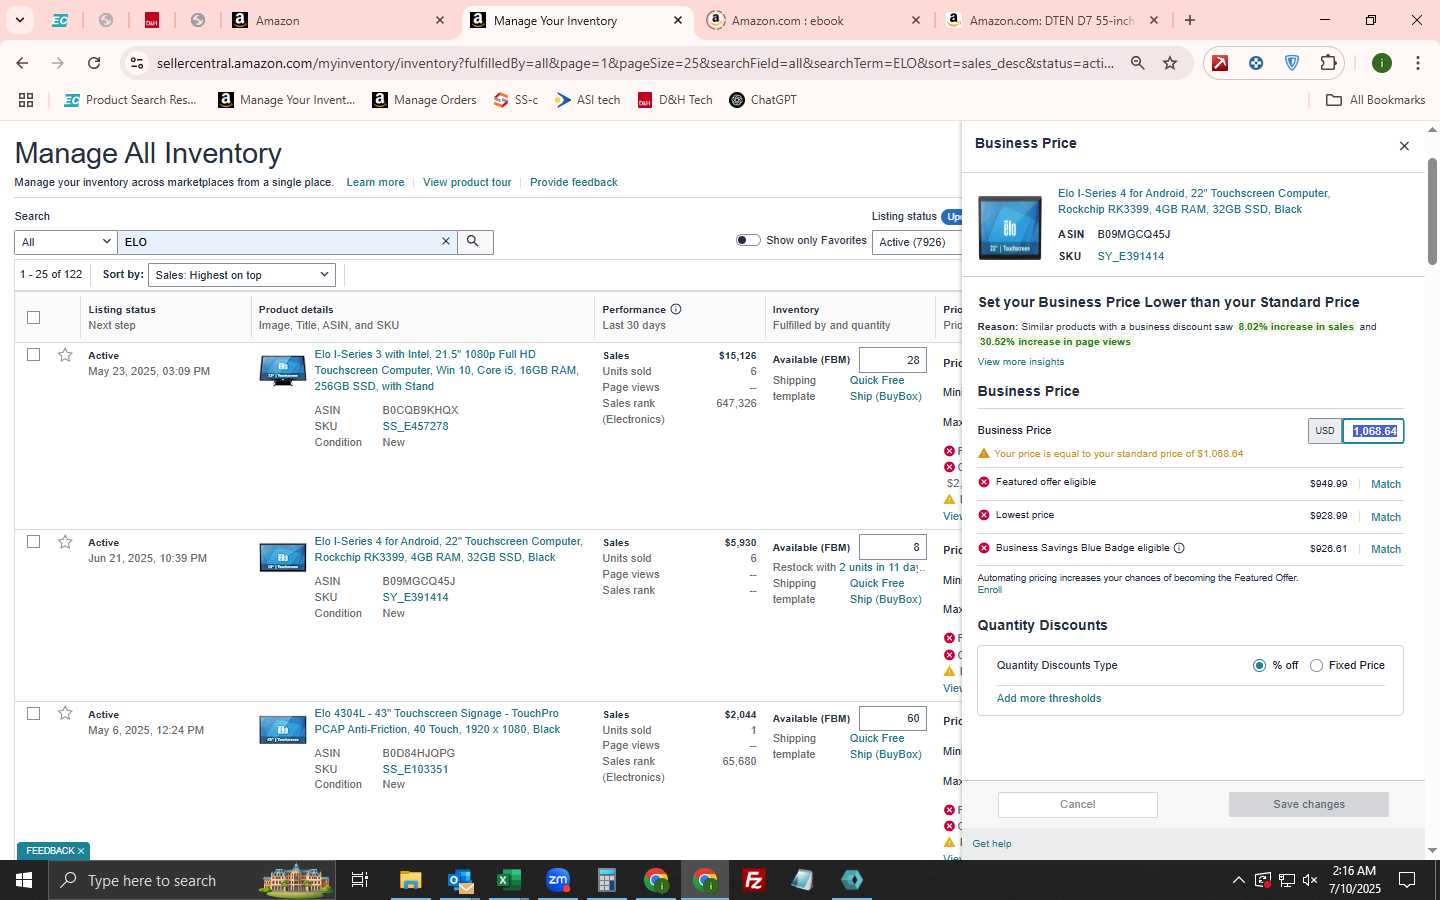Open File Explorer from the taskbar

410,880
